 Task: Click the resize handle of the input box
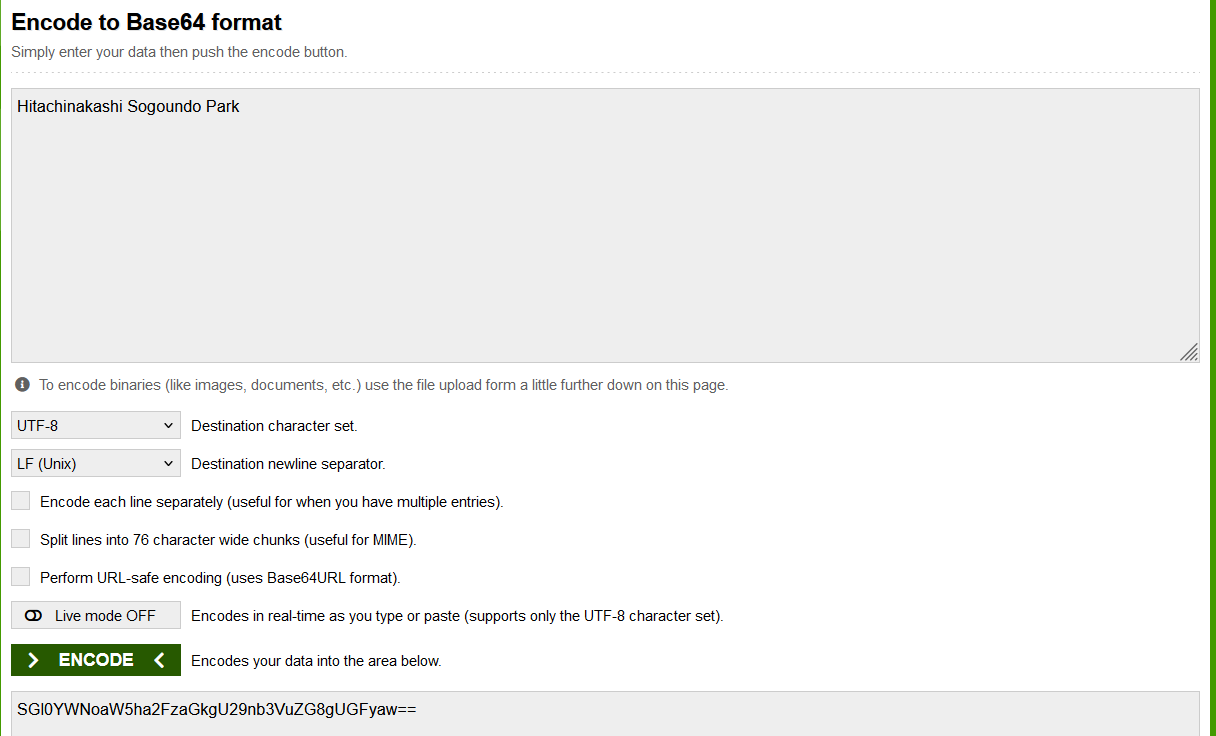(x=1188, y=351)
